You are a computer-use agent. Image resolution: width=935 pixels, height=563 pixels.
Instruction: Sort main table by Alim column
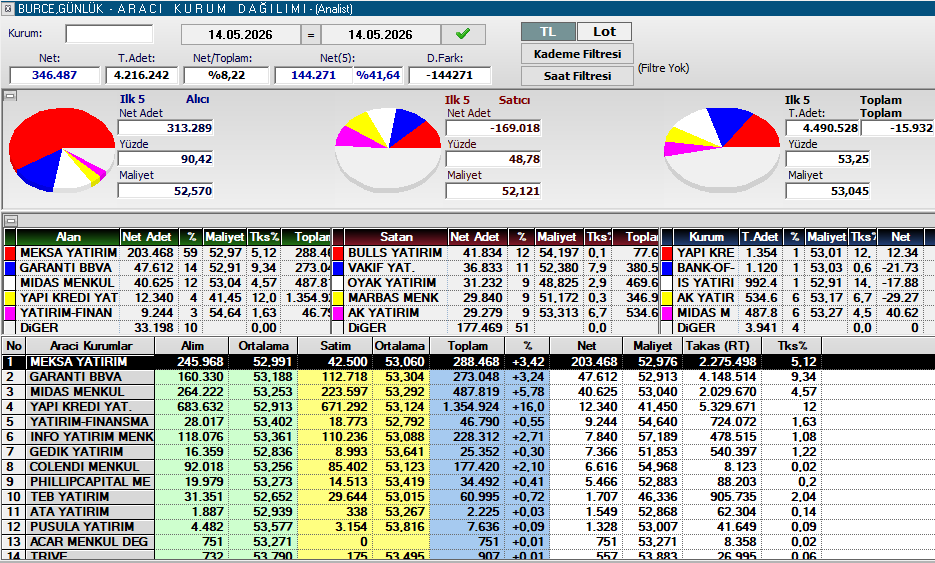(x=192, y=346)
